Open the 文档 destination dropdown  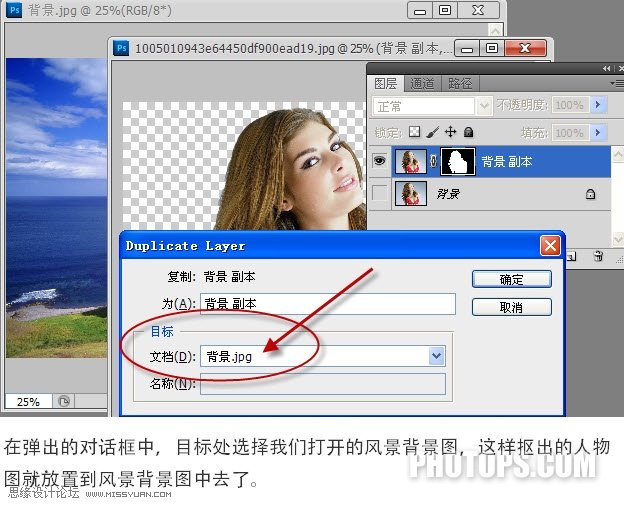click(437, 356)
